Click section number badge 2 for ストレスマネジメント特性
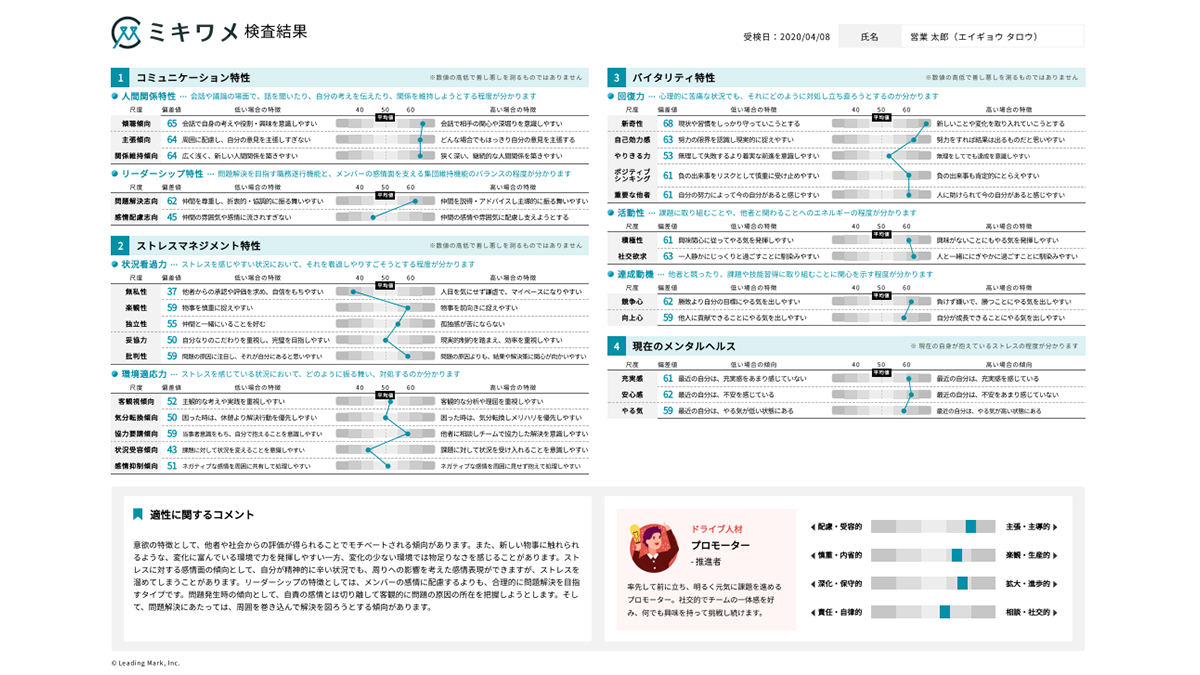 pyautogui.click(x=120, y=245)
